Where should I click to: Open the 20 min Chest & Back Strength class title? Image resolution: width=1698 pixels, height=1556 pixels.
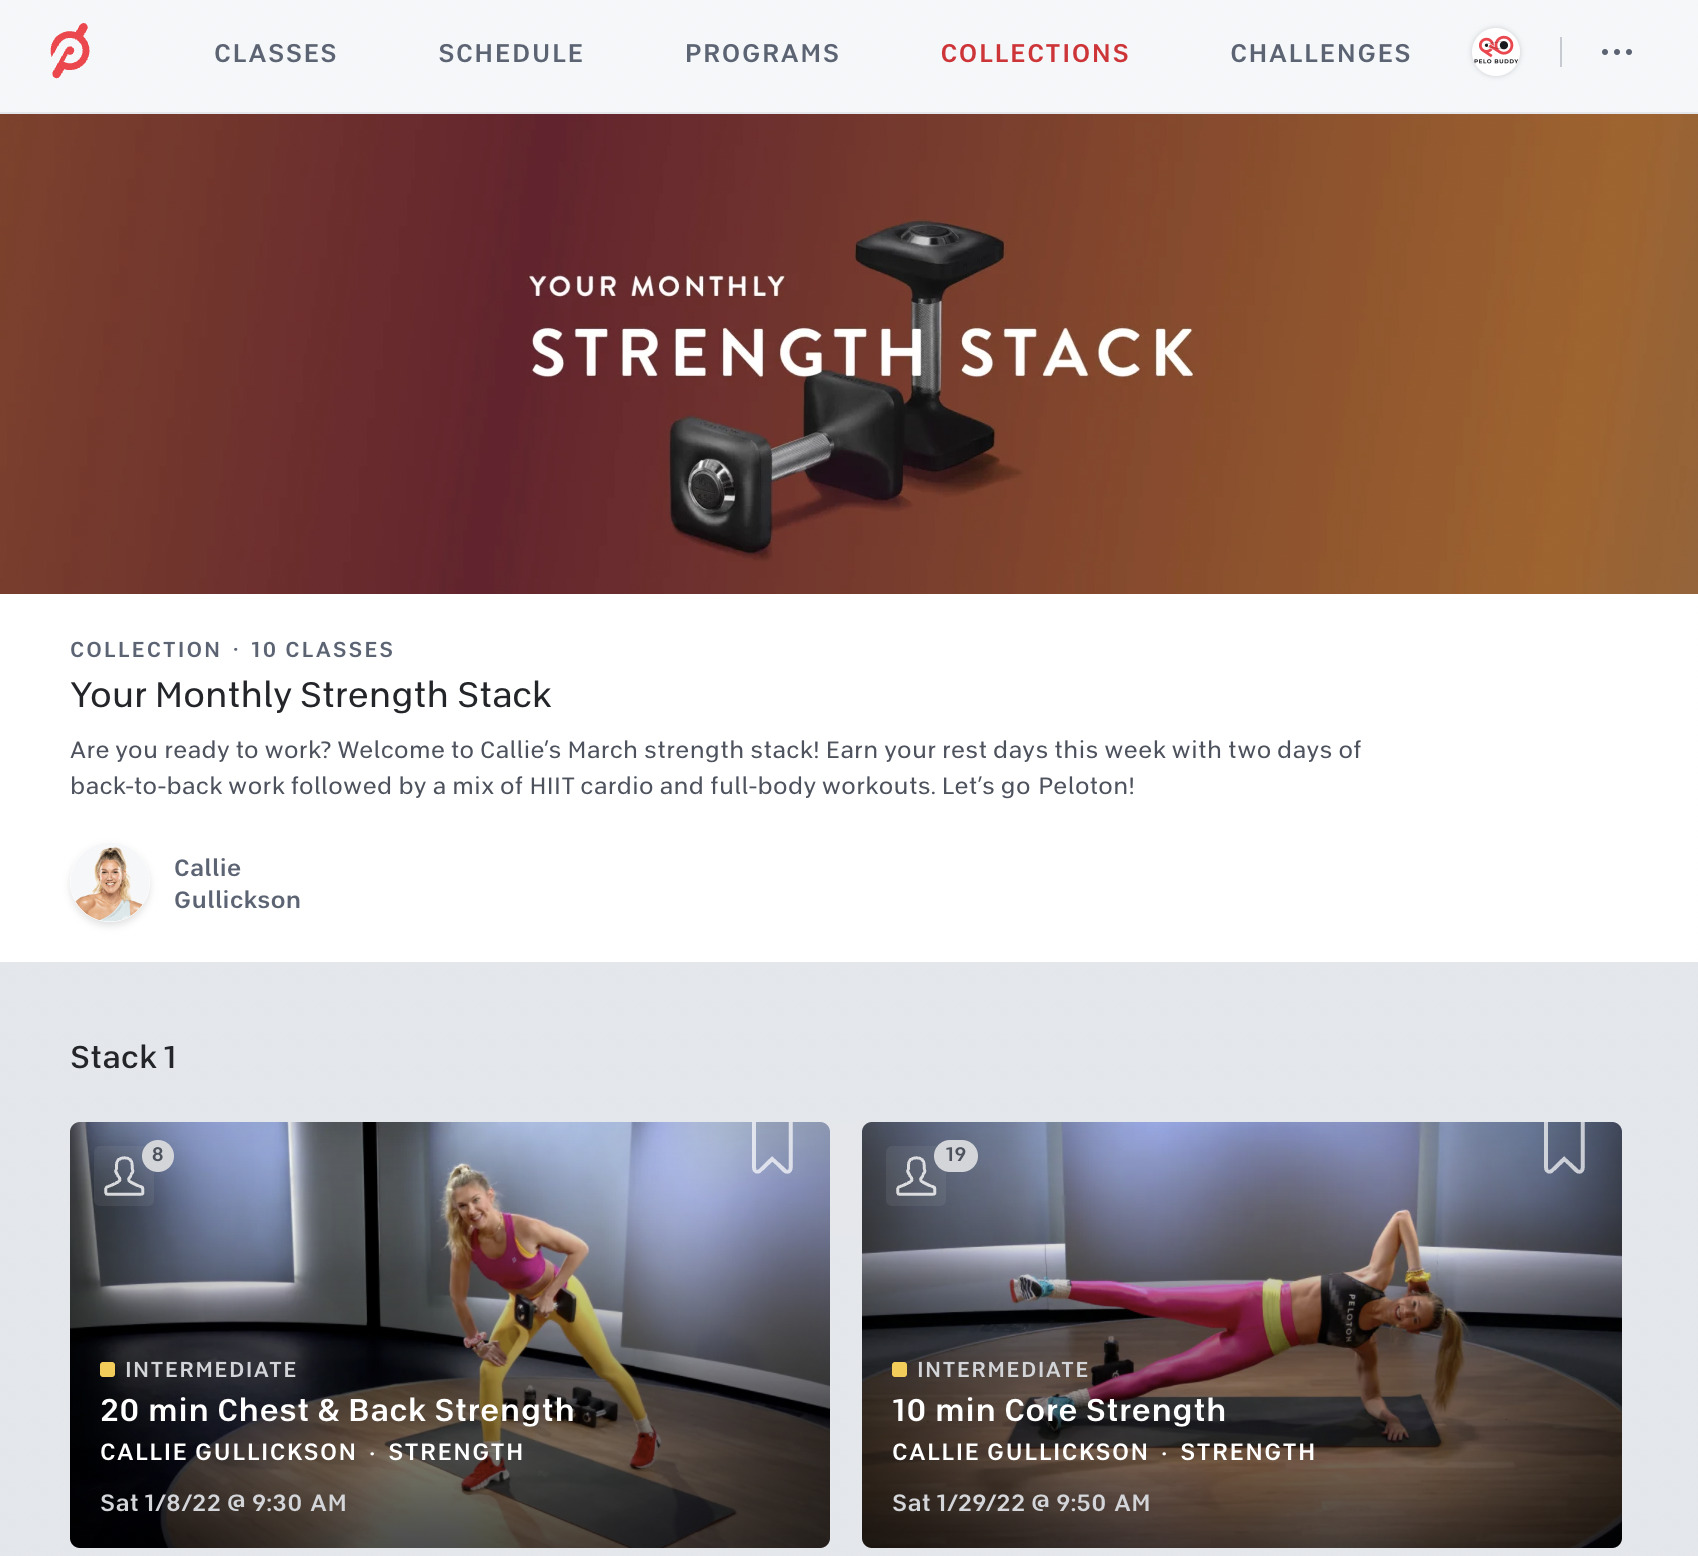tap(337, 1410)
